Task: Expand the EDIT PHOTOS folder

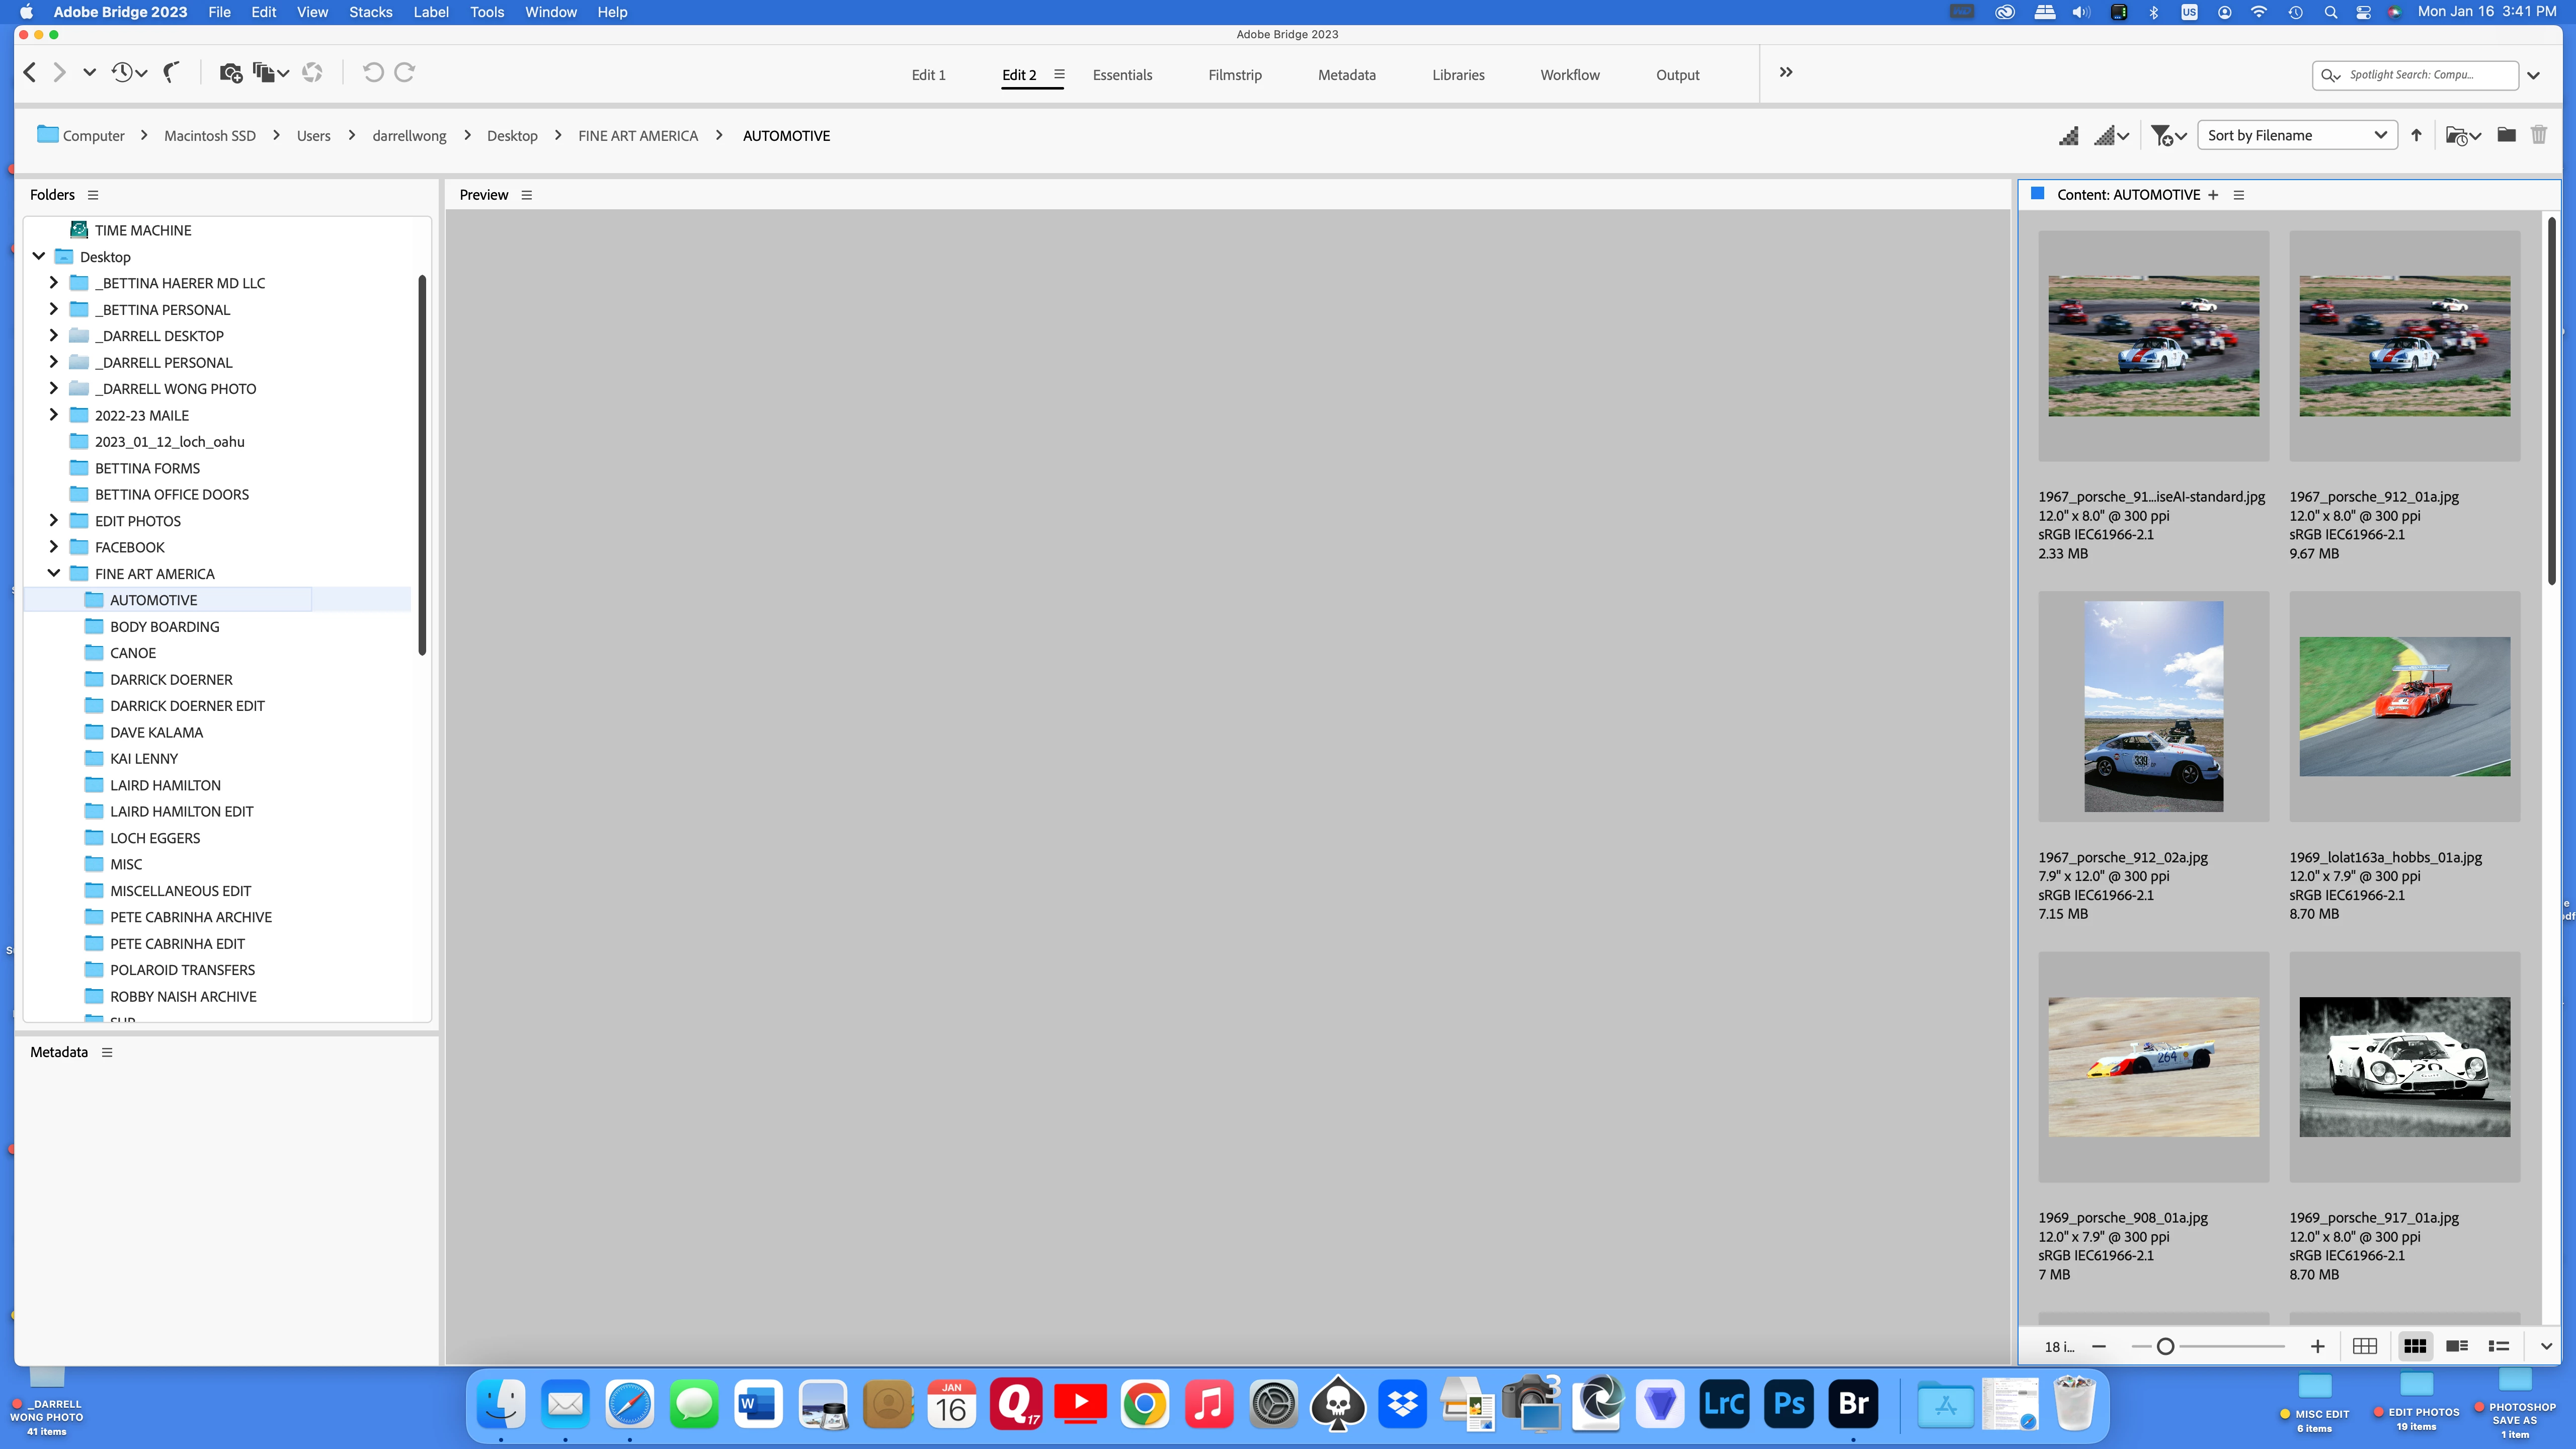Action: coord(54,520)
